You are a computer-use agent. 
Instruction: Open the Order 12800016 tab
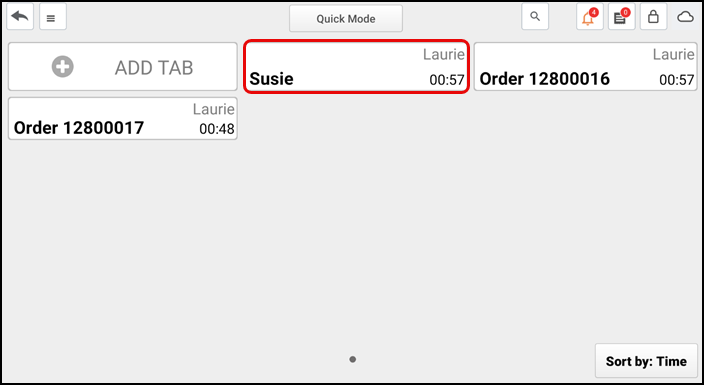pyautogui.click(x=586, y=66)
